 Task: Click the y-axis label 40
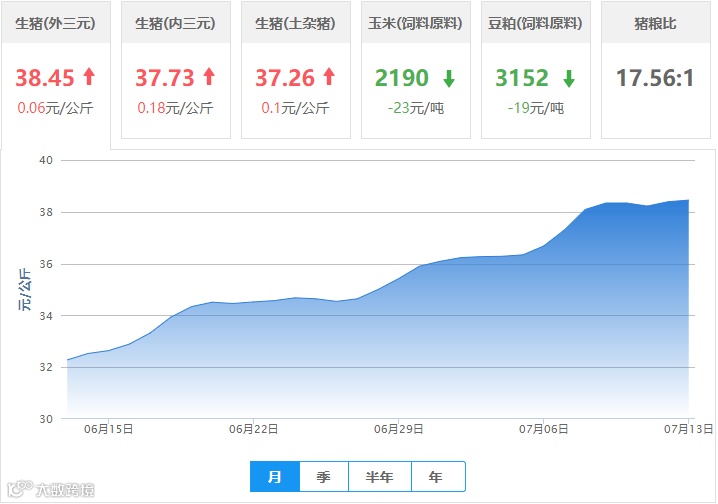pos(46,160)
